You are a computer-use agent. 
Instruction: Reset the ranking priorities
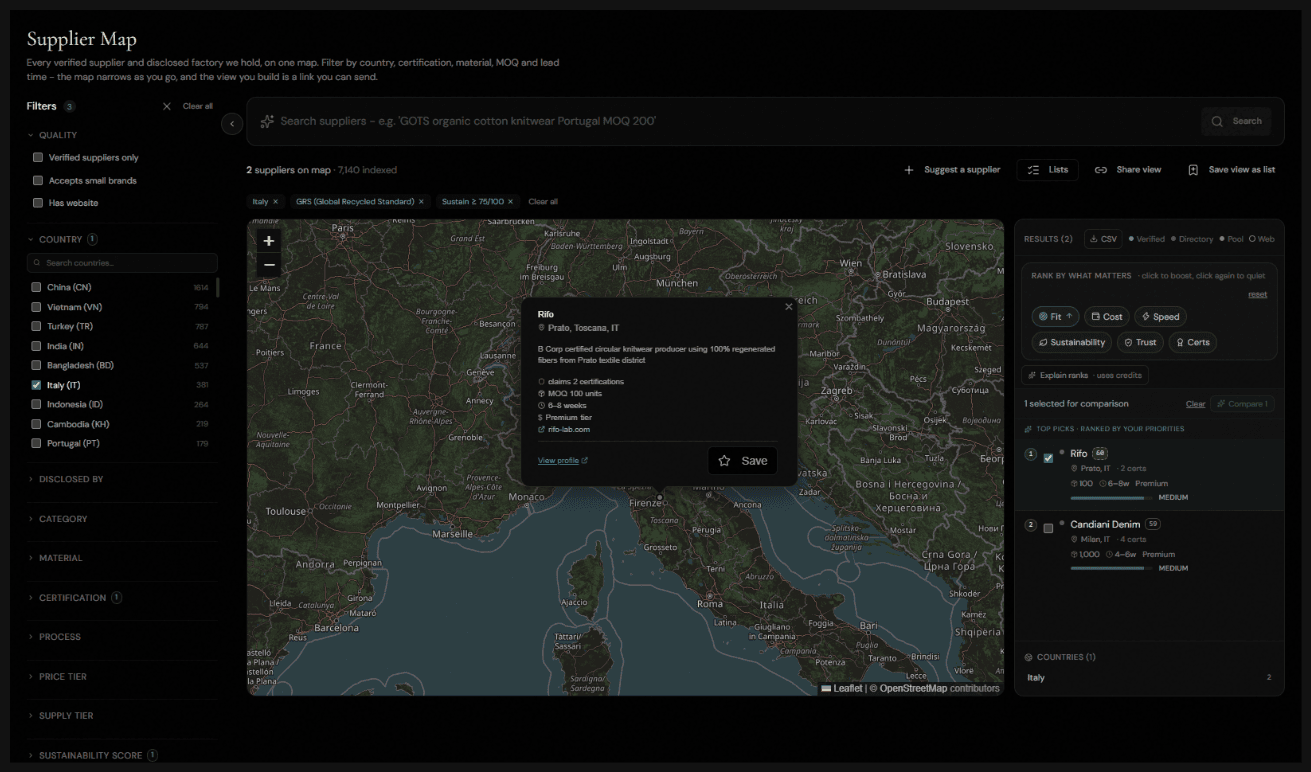coord(1257,295)
